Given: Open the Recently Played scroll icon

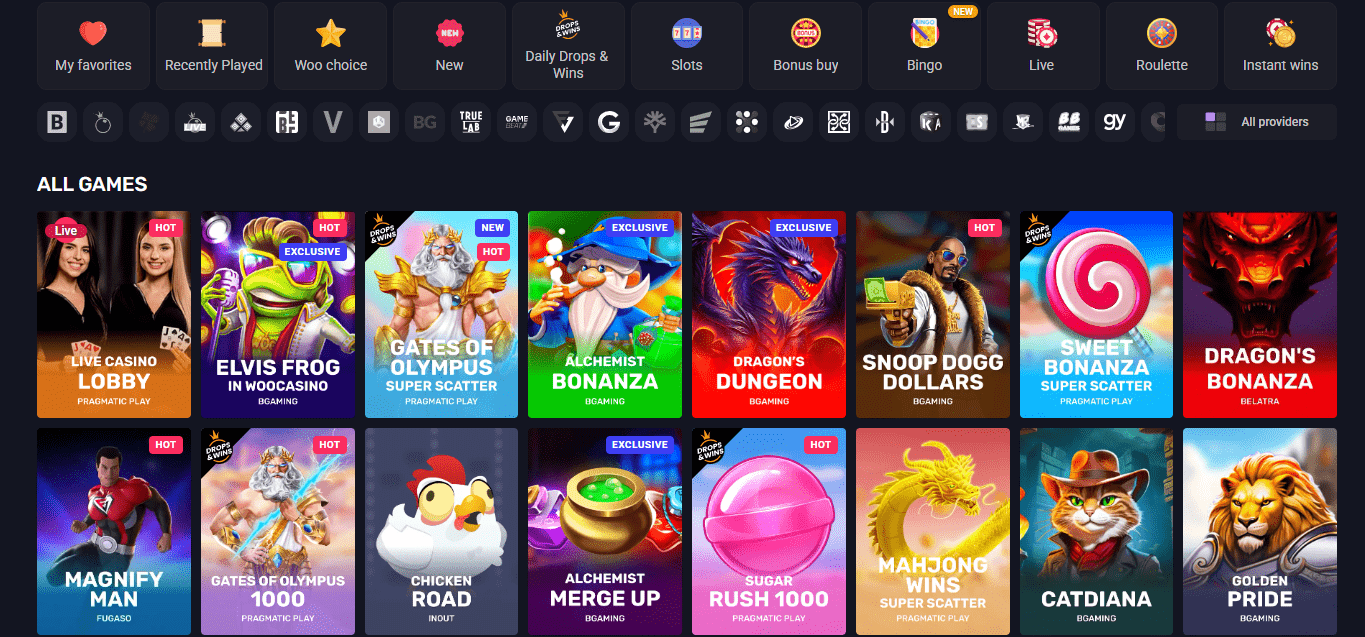Looking at the screenshot, I should 212,30.
